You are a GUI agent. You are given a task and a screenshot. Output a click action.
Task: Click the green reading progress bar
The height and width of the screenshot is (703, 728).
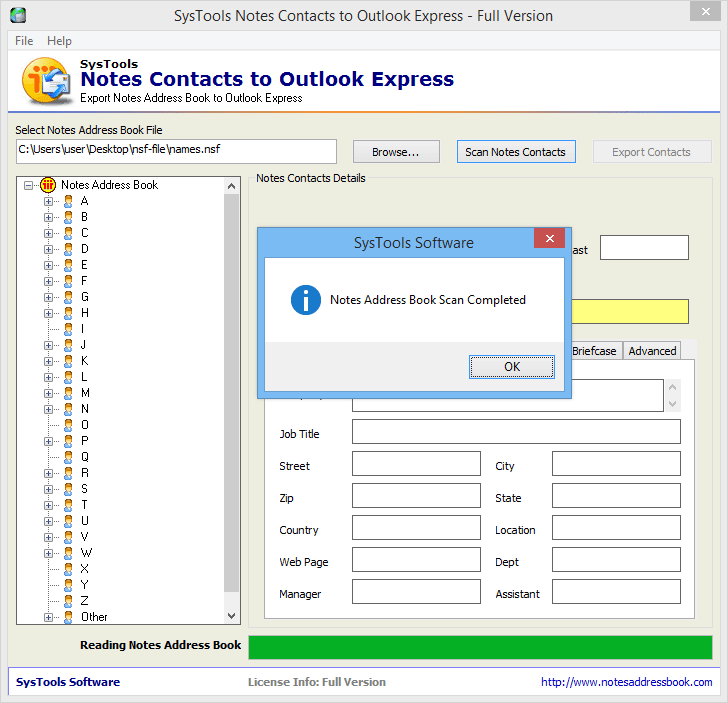click(480, 647)
